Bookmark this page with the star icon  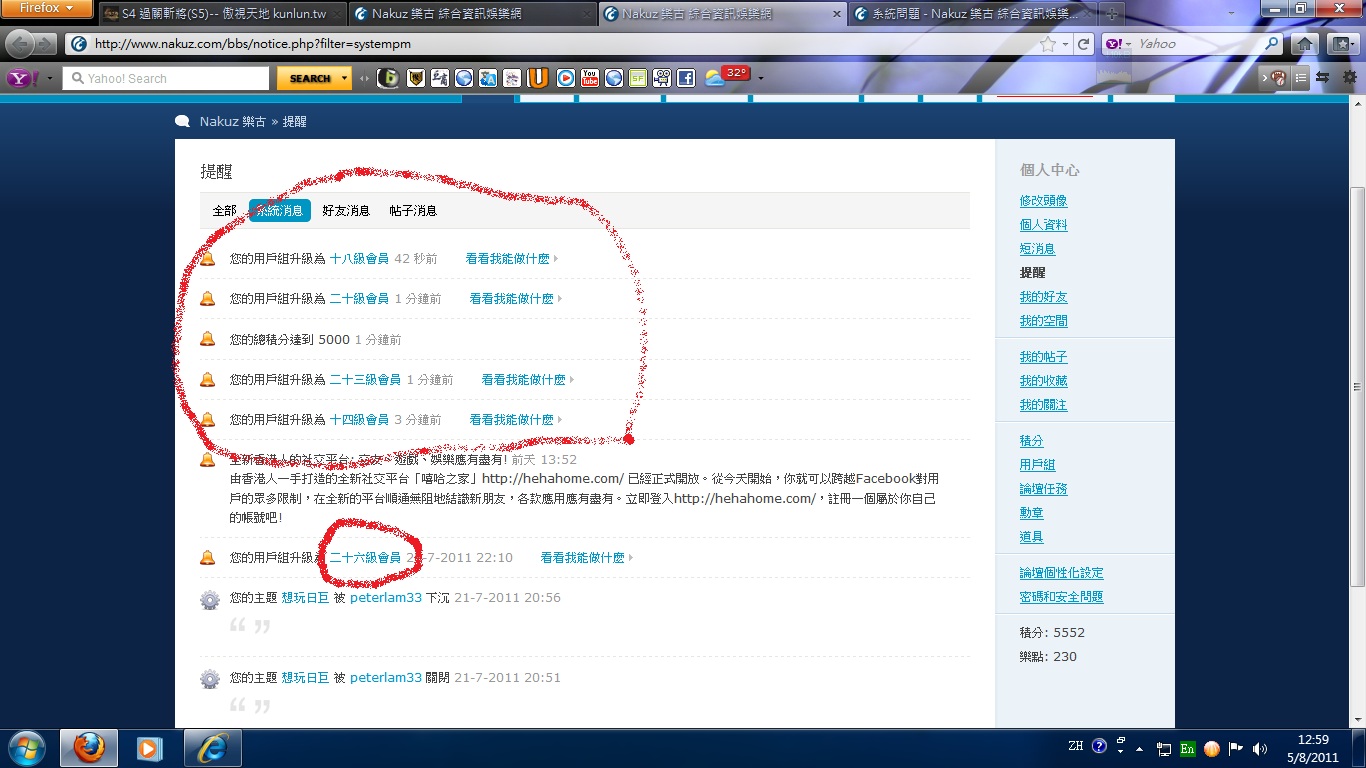click(x=1047, y=44)
